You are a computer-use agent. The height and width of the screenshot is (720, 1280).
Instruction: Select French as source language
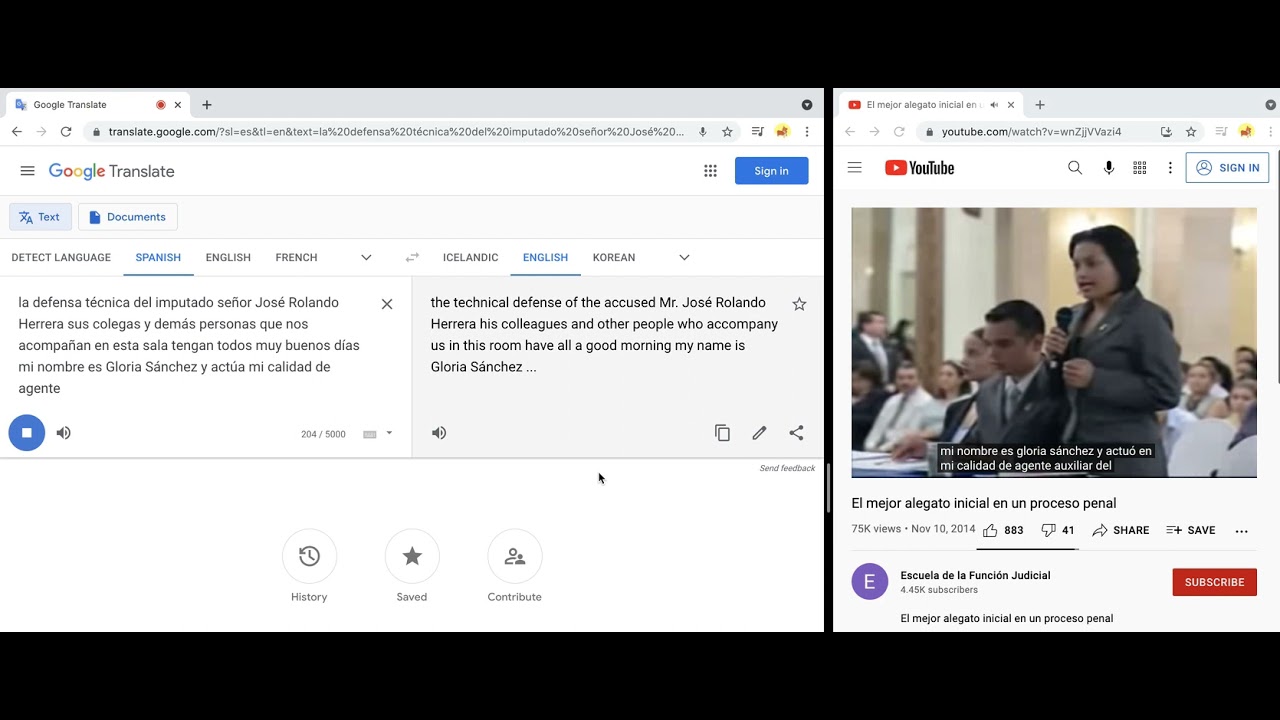coord(296,257)
